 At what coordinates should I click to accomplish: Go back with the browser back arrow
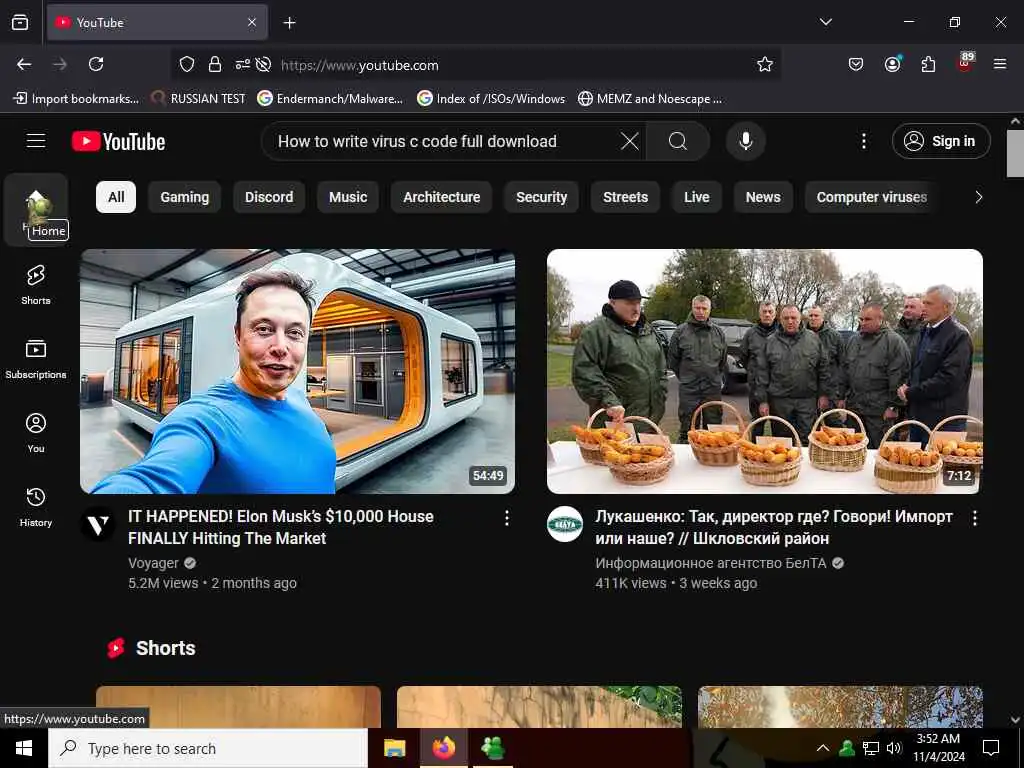(x=24, y=64)
